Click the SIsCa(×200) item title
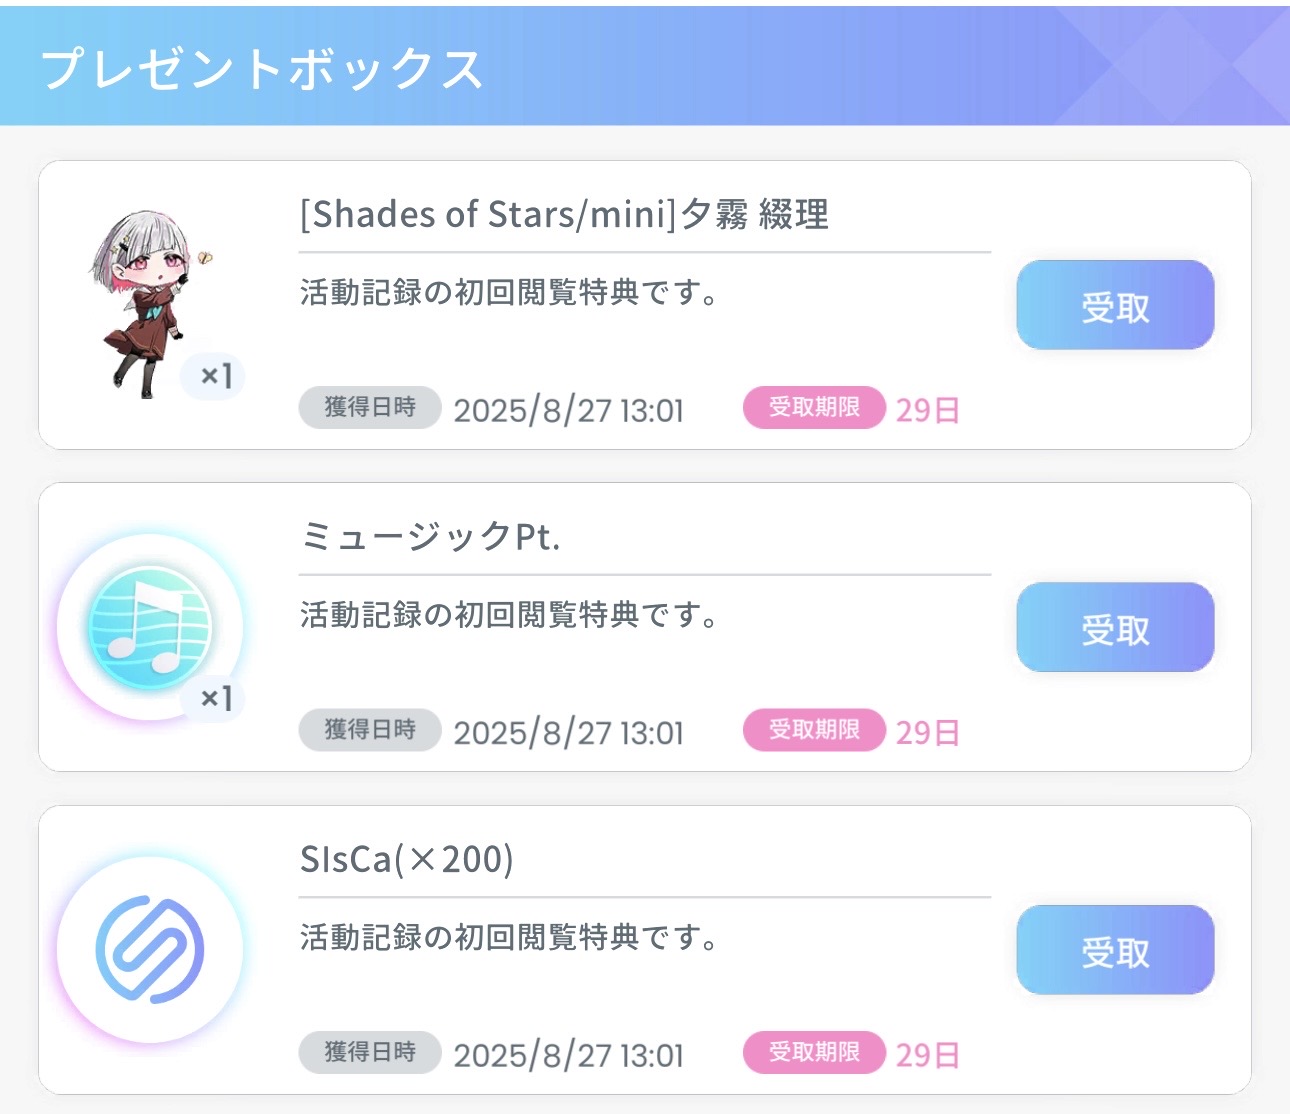Viewport: 1290px width, 1114px height. pyautogui.click(x=407, y=860)
